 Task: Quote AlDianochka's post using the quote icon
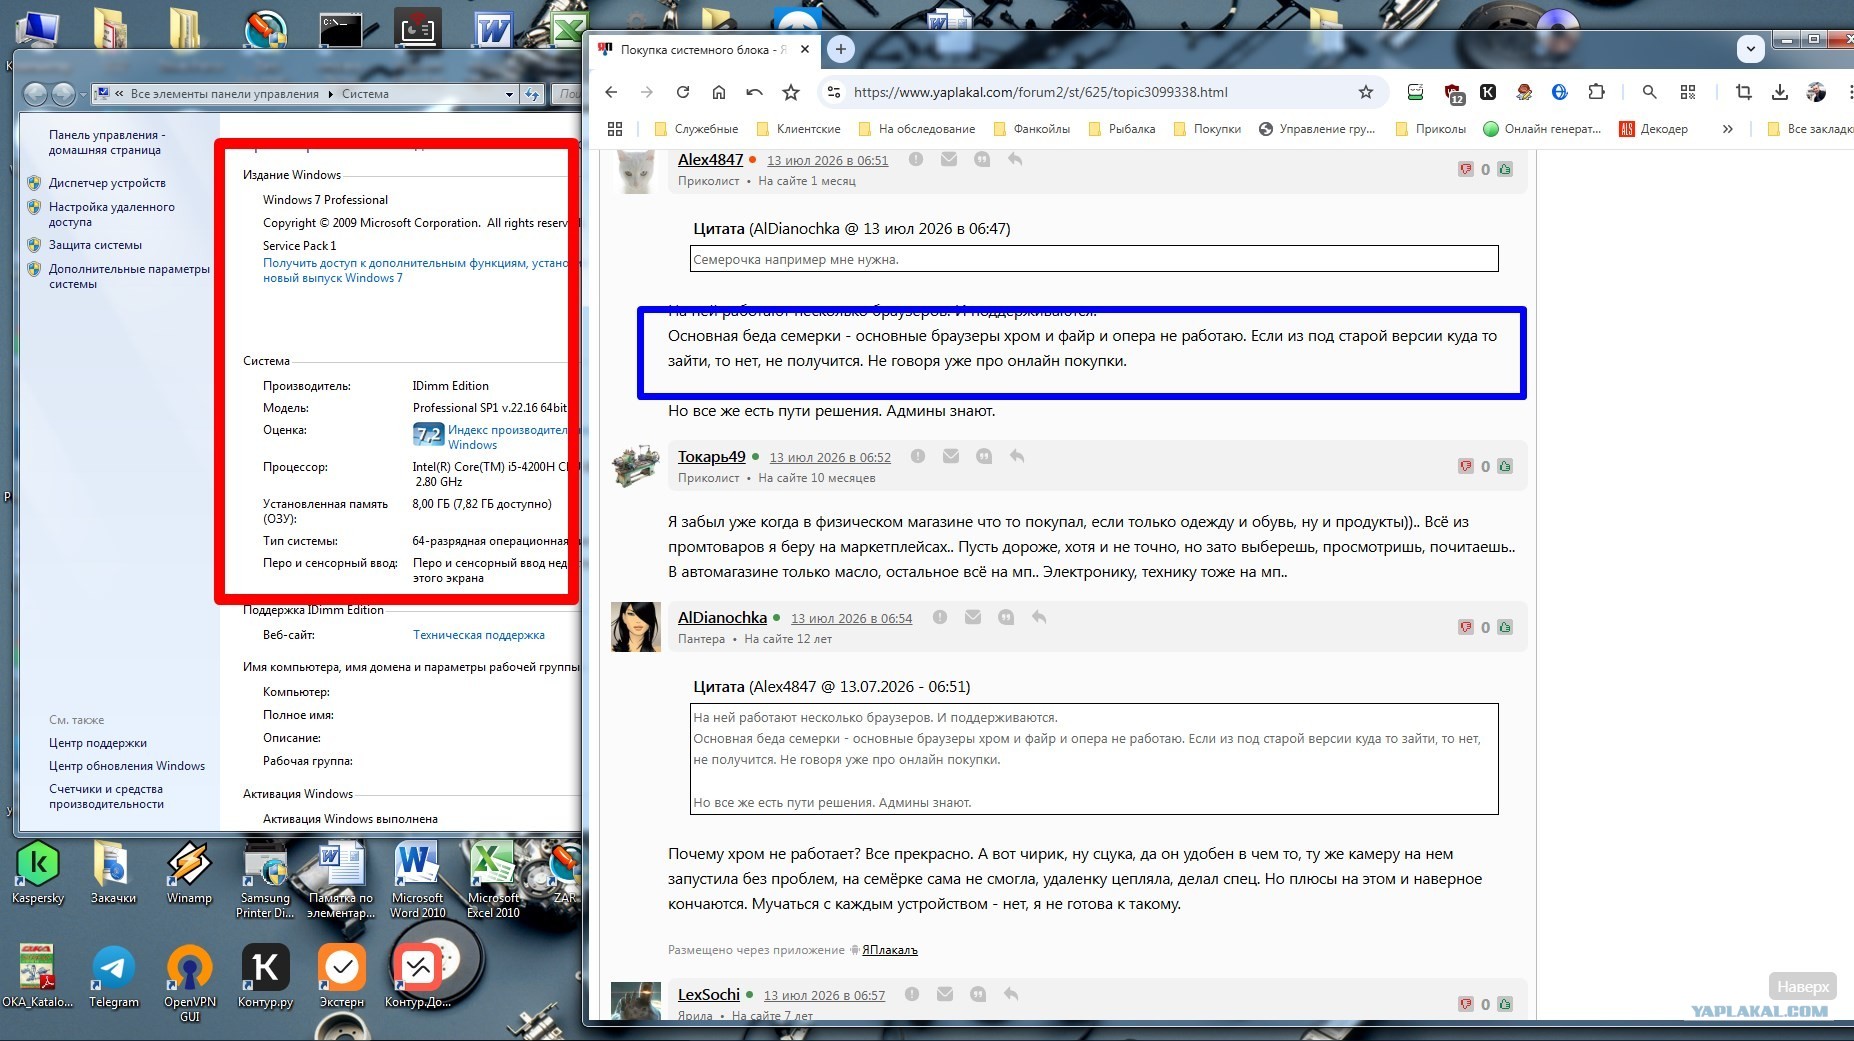tap(1006, 618)
